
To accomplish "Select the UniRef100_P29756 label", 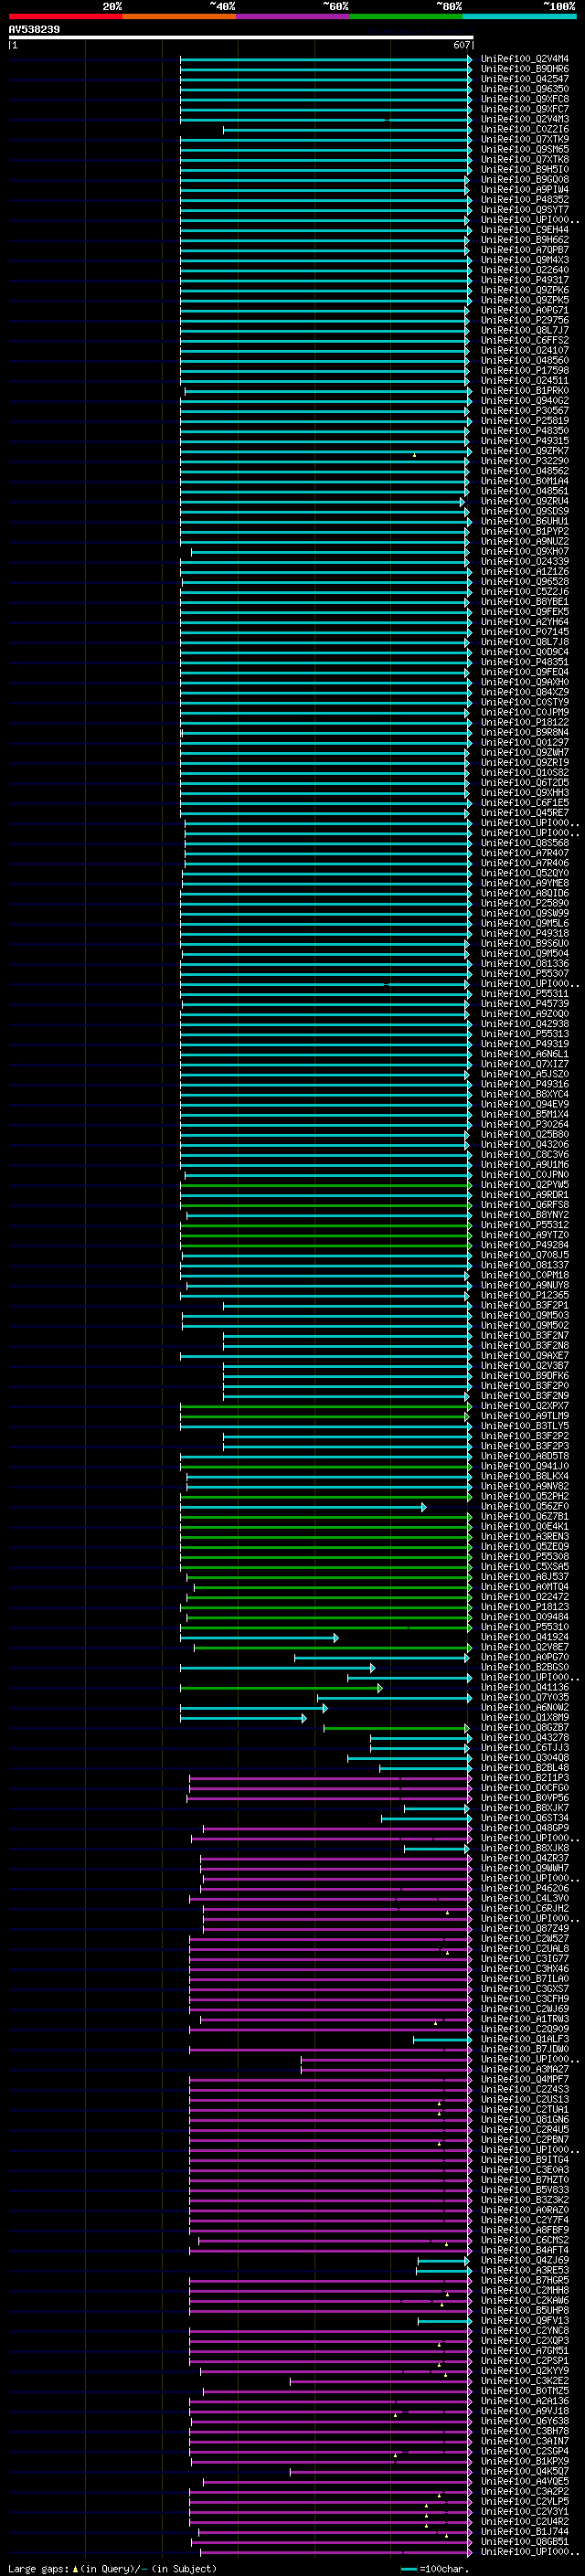I will [525, 320].
